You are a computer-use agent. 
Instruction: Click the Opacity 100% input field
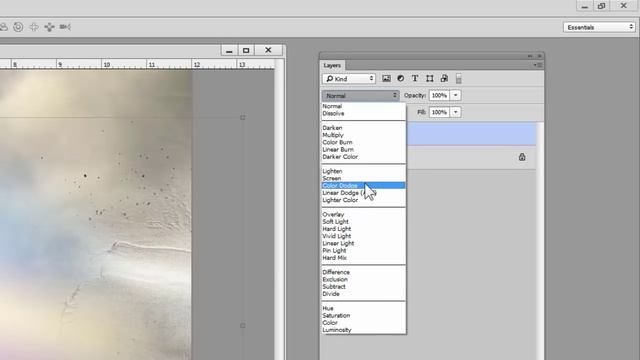(439, 95)
